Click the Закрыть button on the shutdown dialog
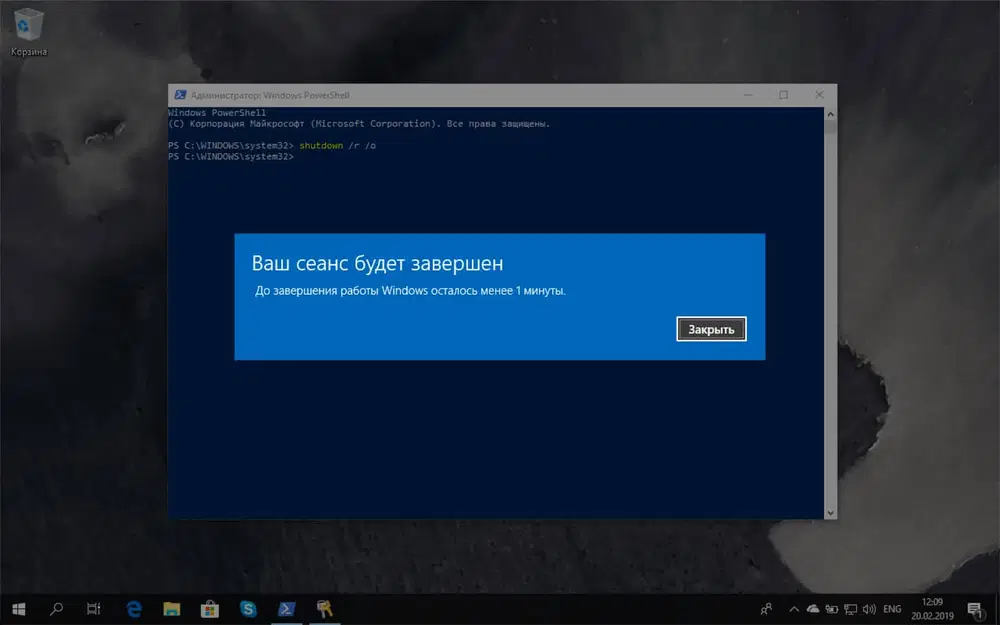Image resolution: width=1000 pixels, height=625 pixels. tap(711, 328)
